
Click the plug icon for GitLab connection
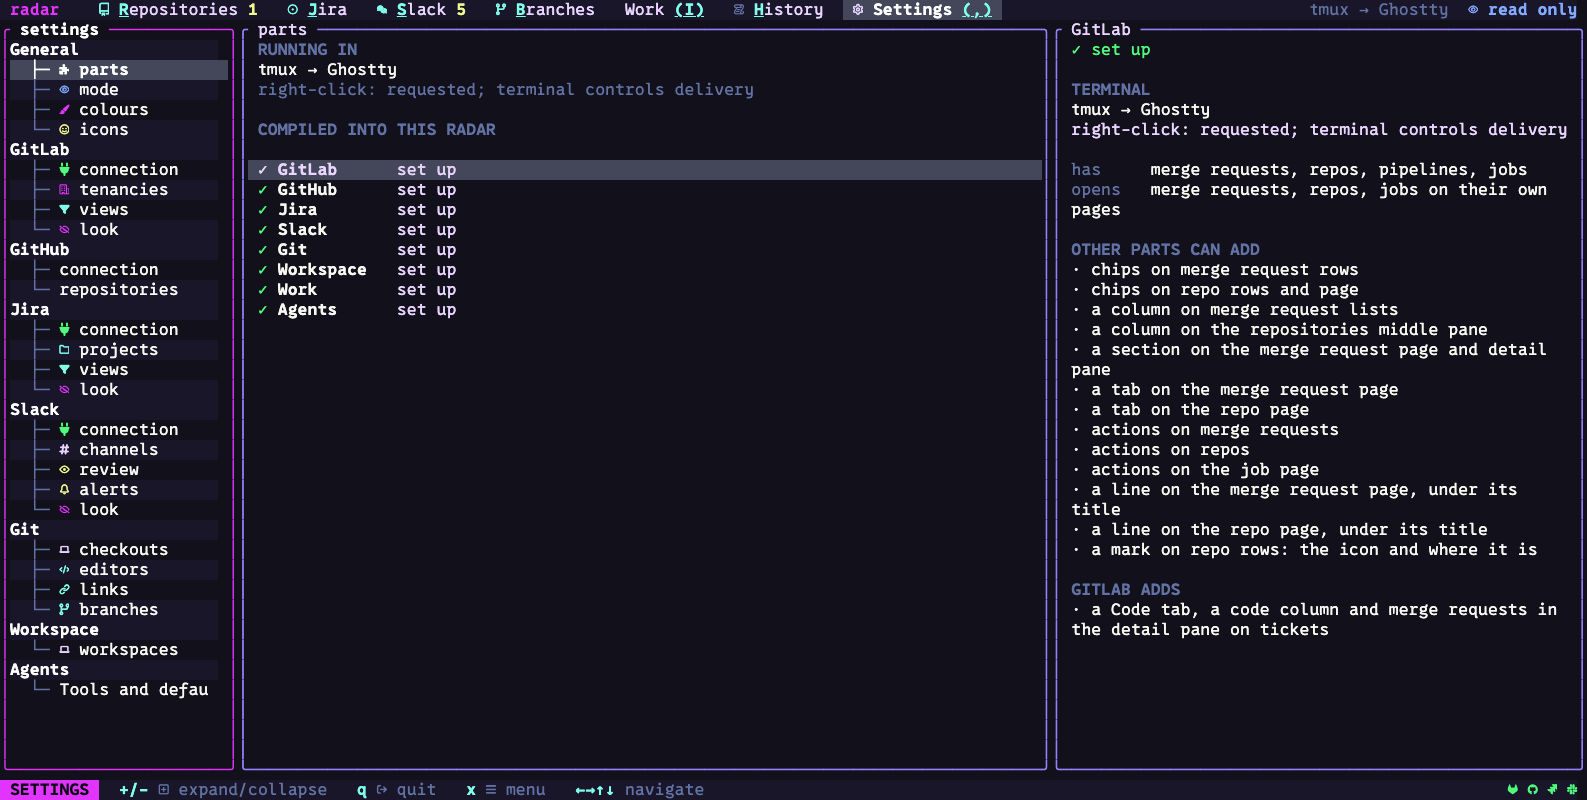64,170
